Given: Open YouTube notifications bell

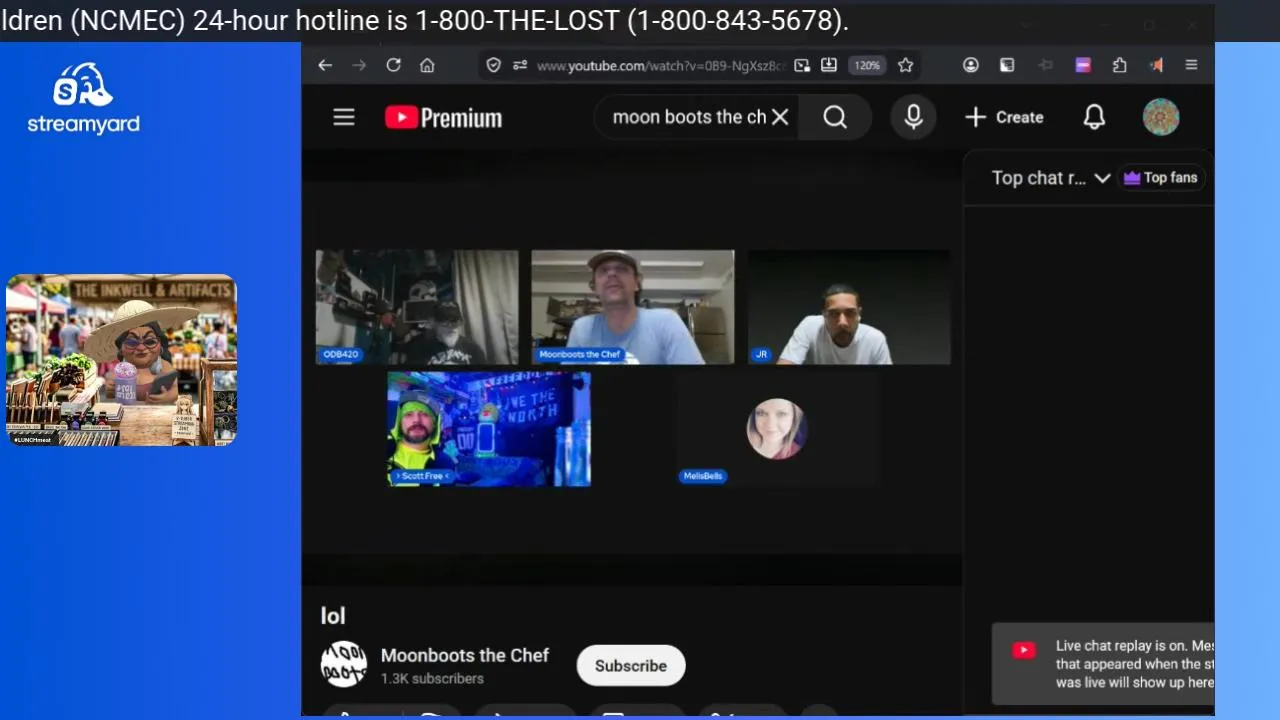Looking at the screenshot, I should click(1094, 117).
